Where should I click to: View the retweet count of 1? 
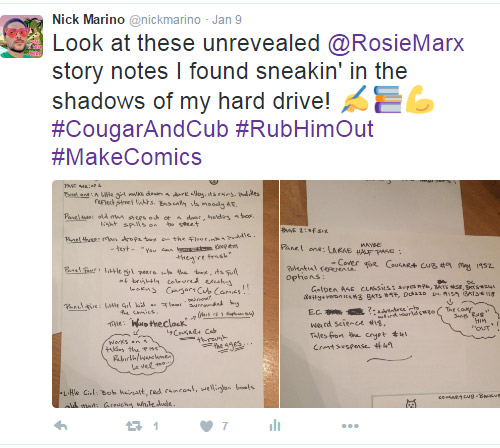coord(156,426)
